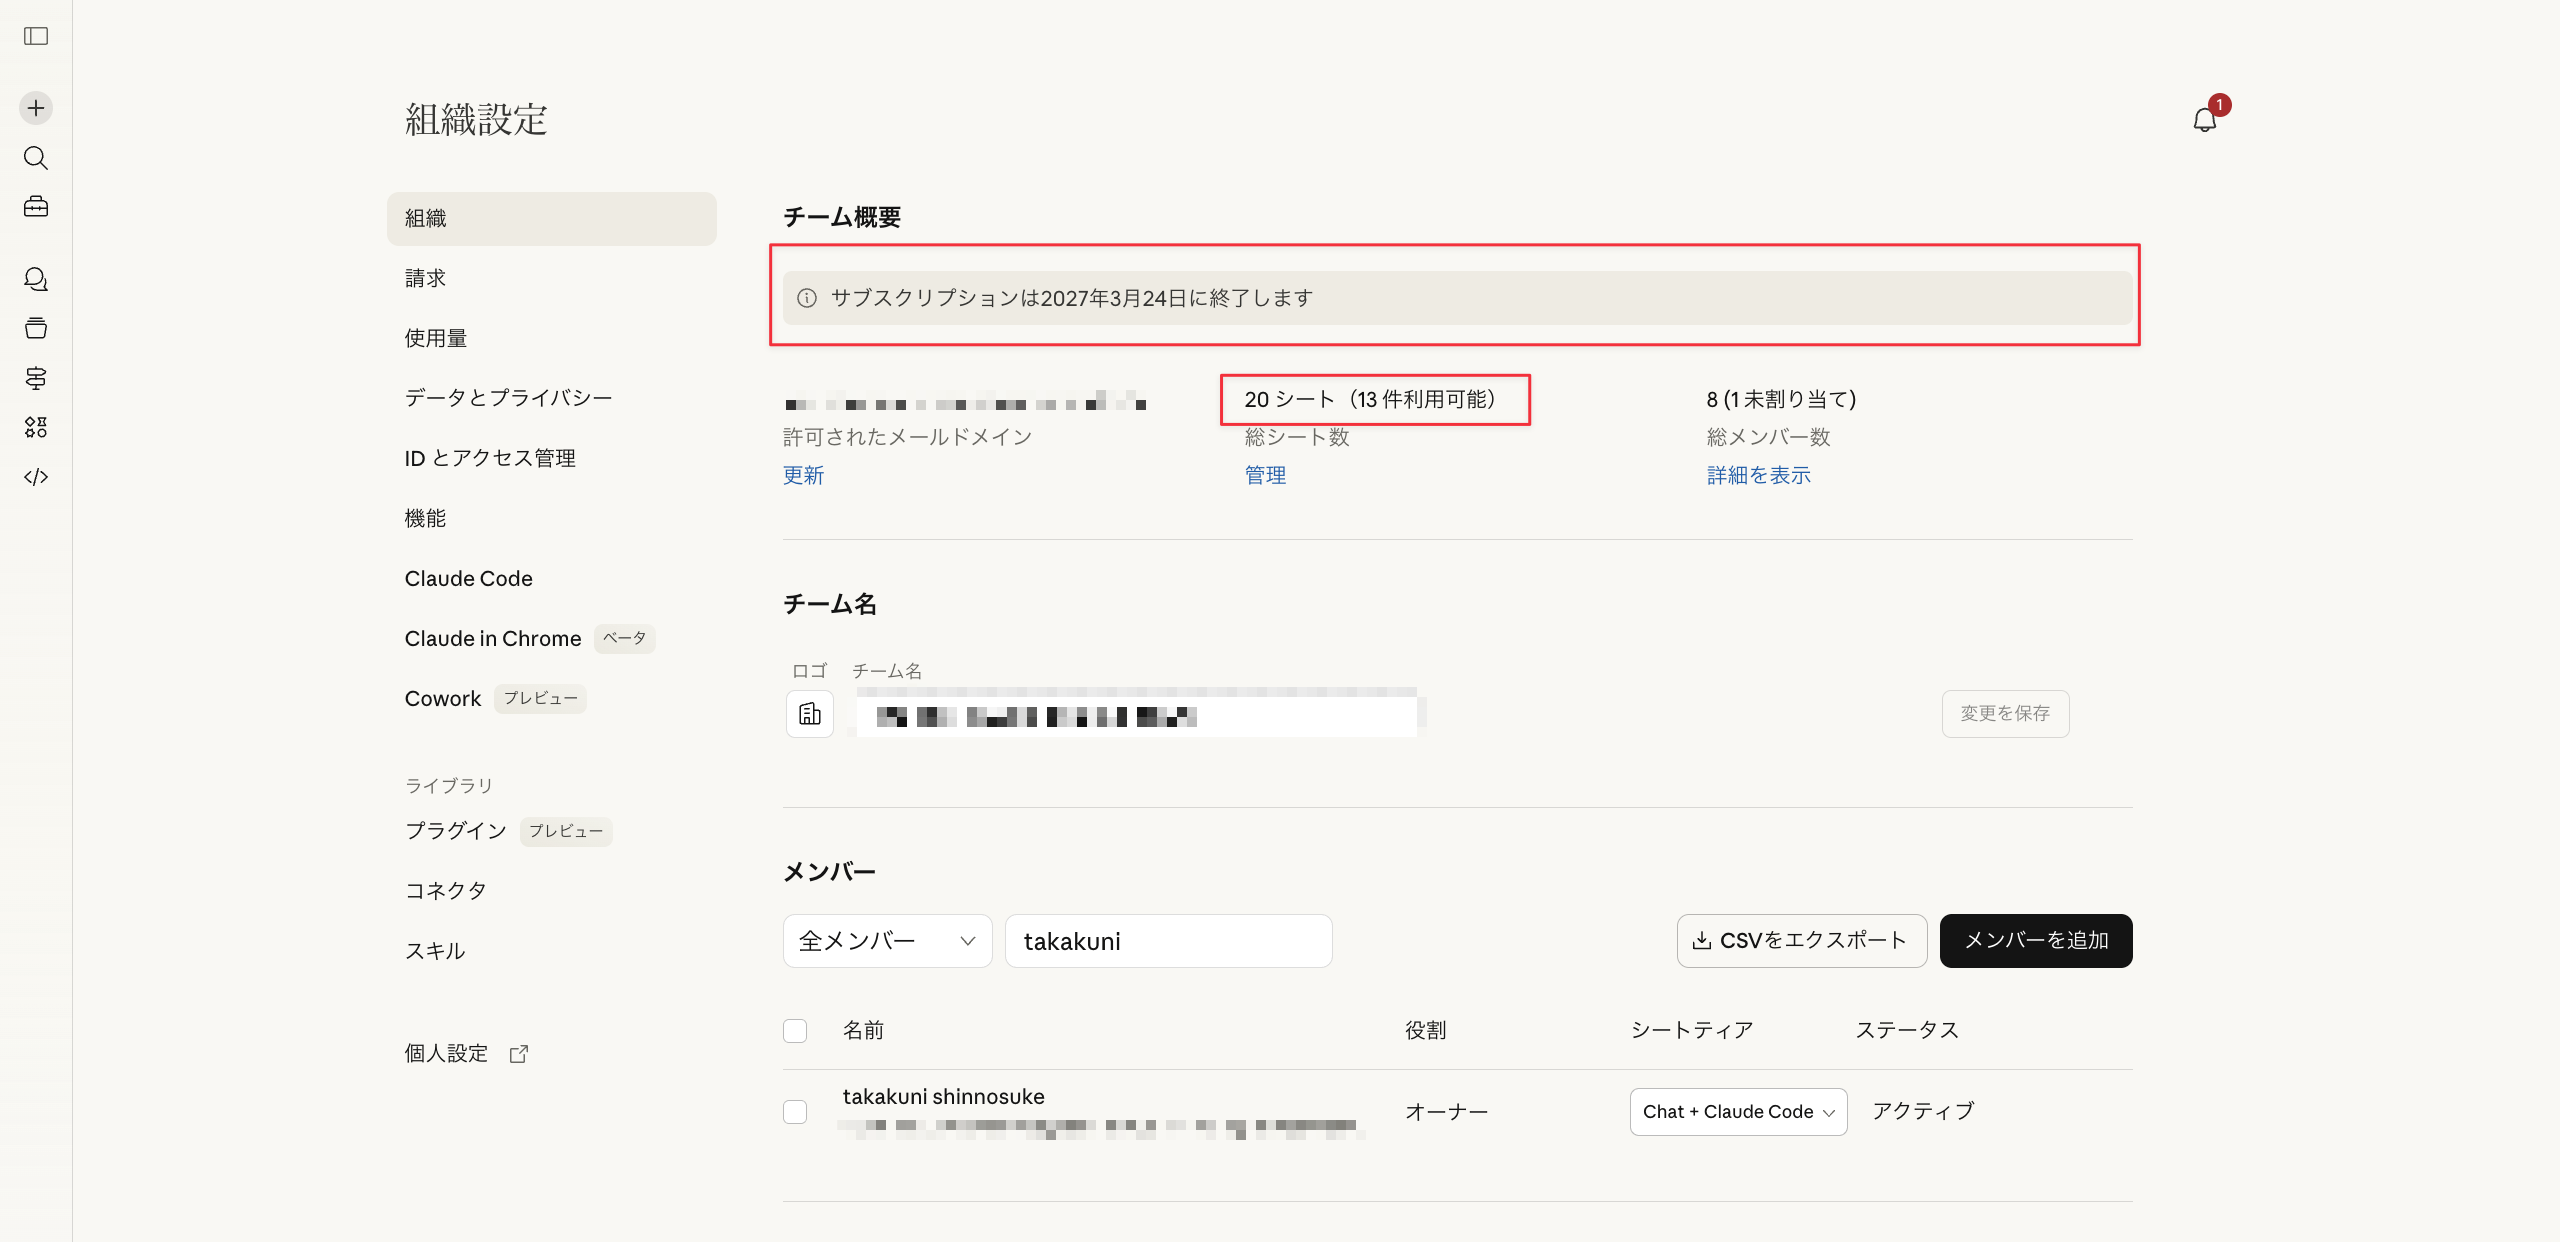Select Claude Code in settings menu
Image resolution: width=2560 pixels, height=1242 pixels.
tap(468, 579)
